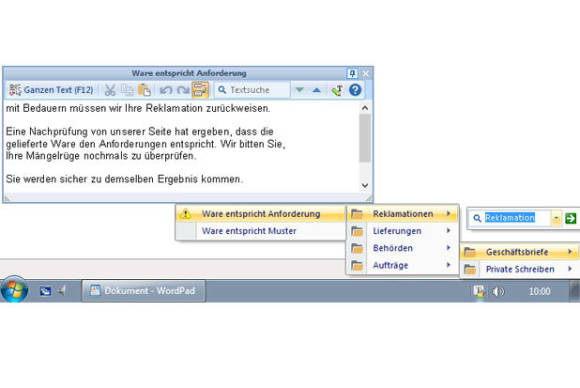This screenshot has width=580, height=388.
Task: Click the spell check icon
Action: pos(337,90)
